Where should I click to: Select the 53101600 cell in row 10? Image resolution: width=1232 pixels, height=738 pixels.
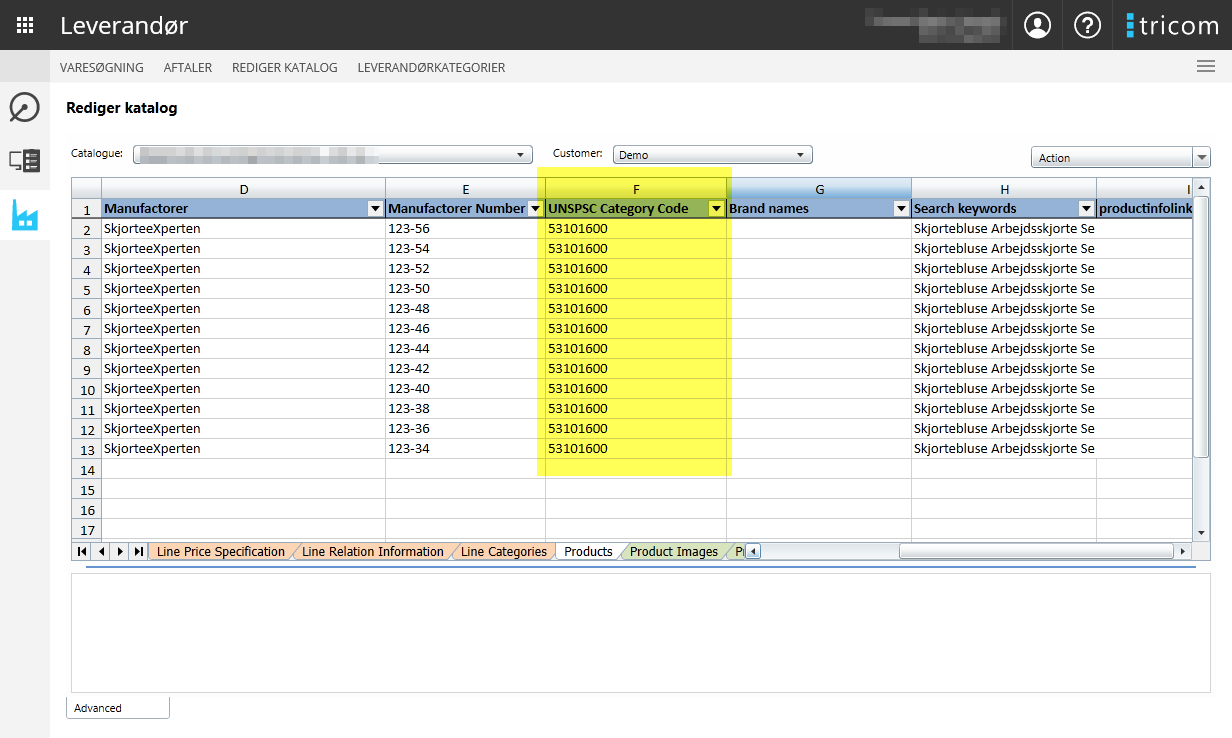point(636,389)
